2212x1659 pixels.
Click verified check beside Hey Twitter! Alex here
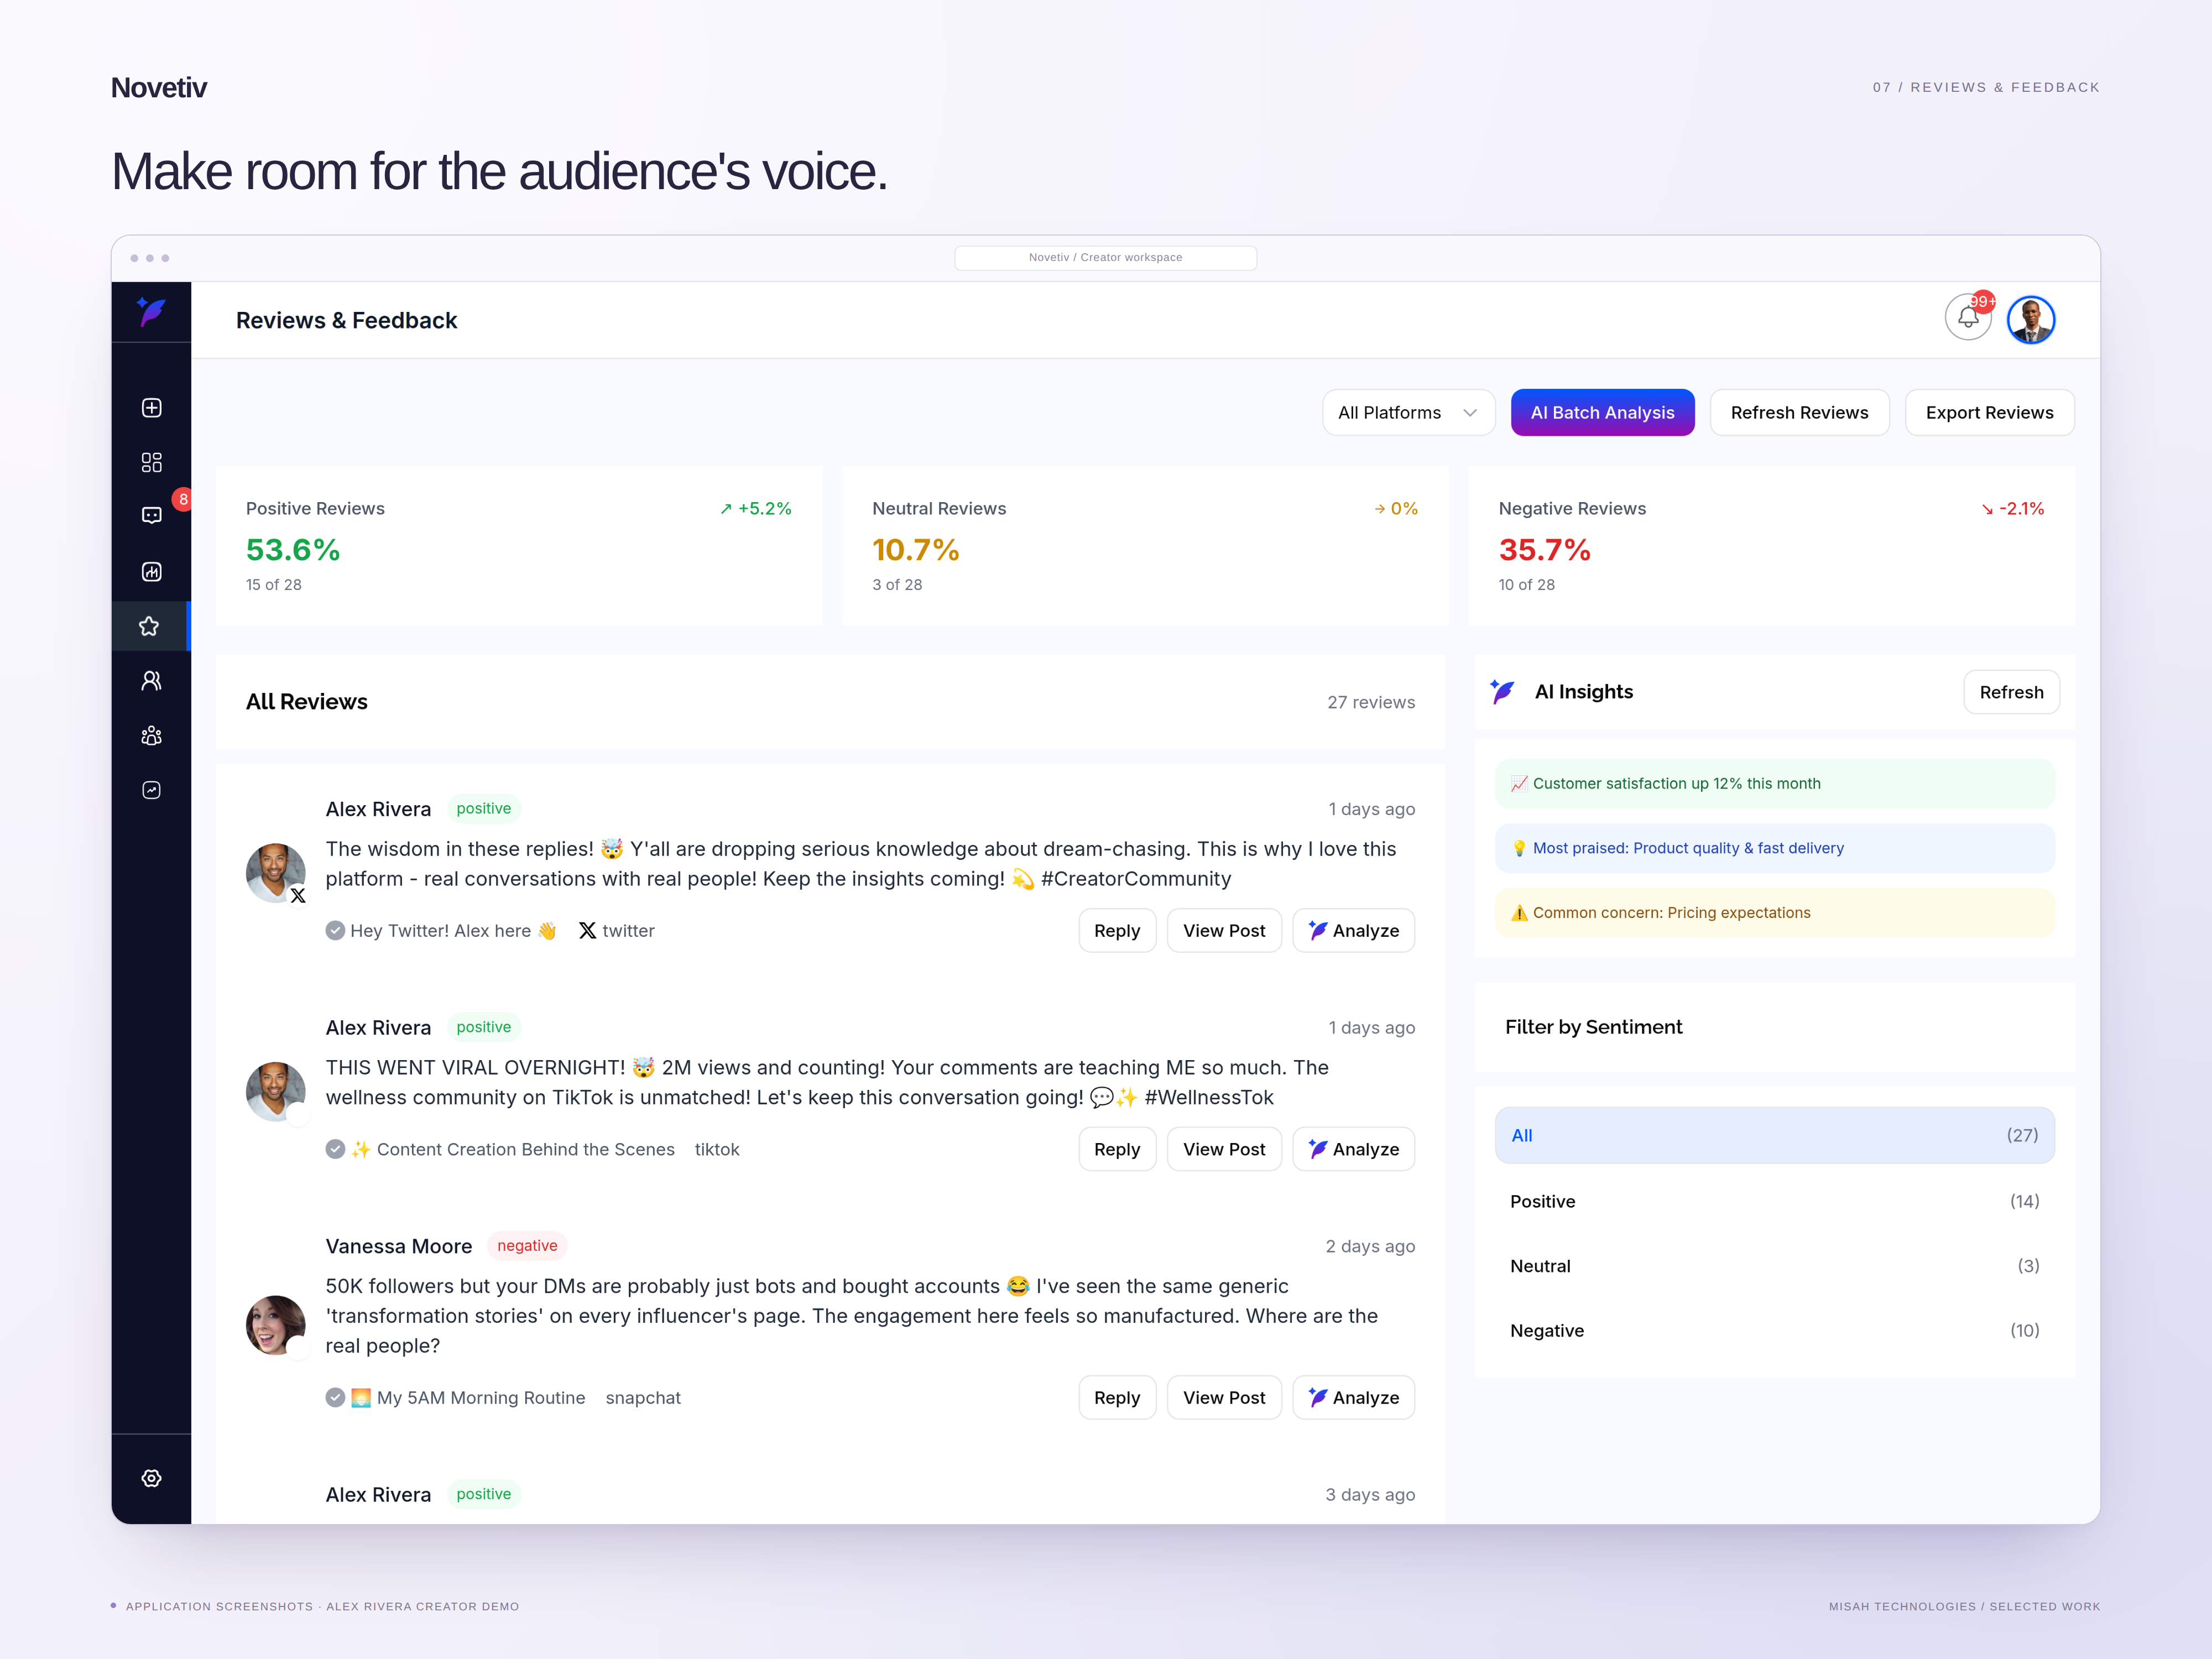pos(335,930)
